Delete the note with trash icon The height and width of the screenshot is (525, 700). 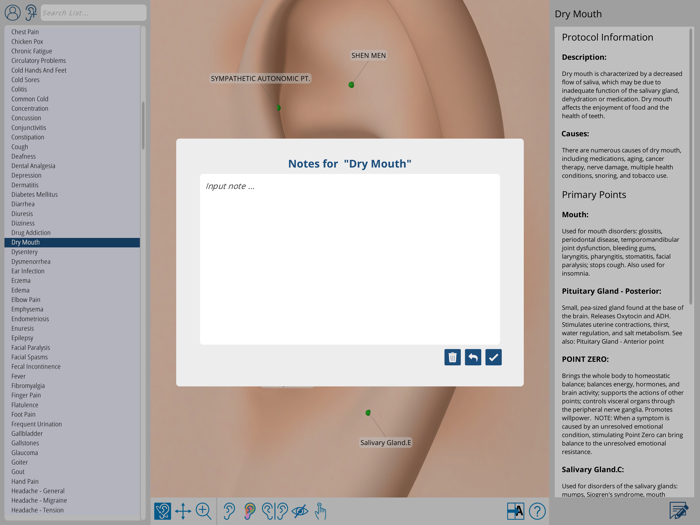[452, 357]
